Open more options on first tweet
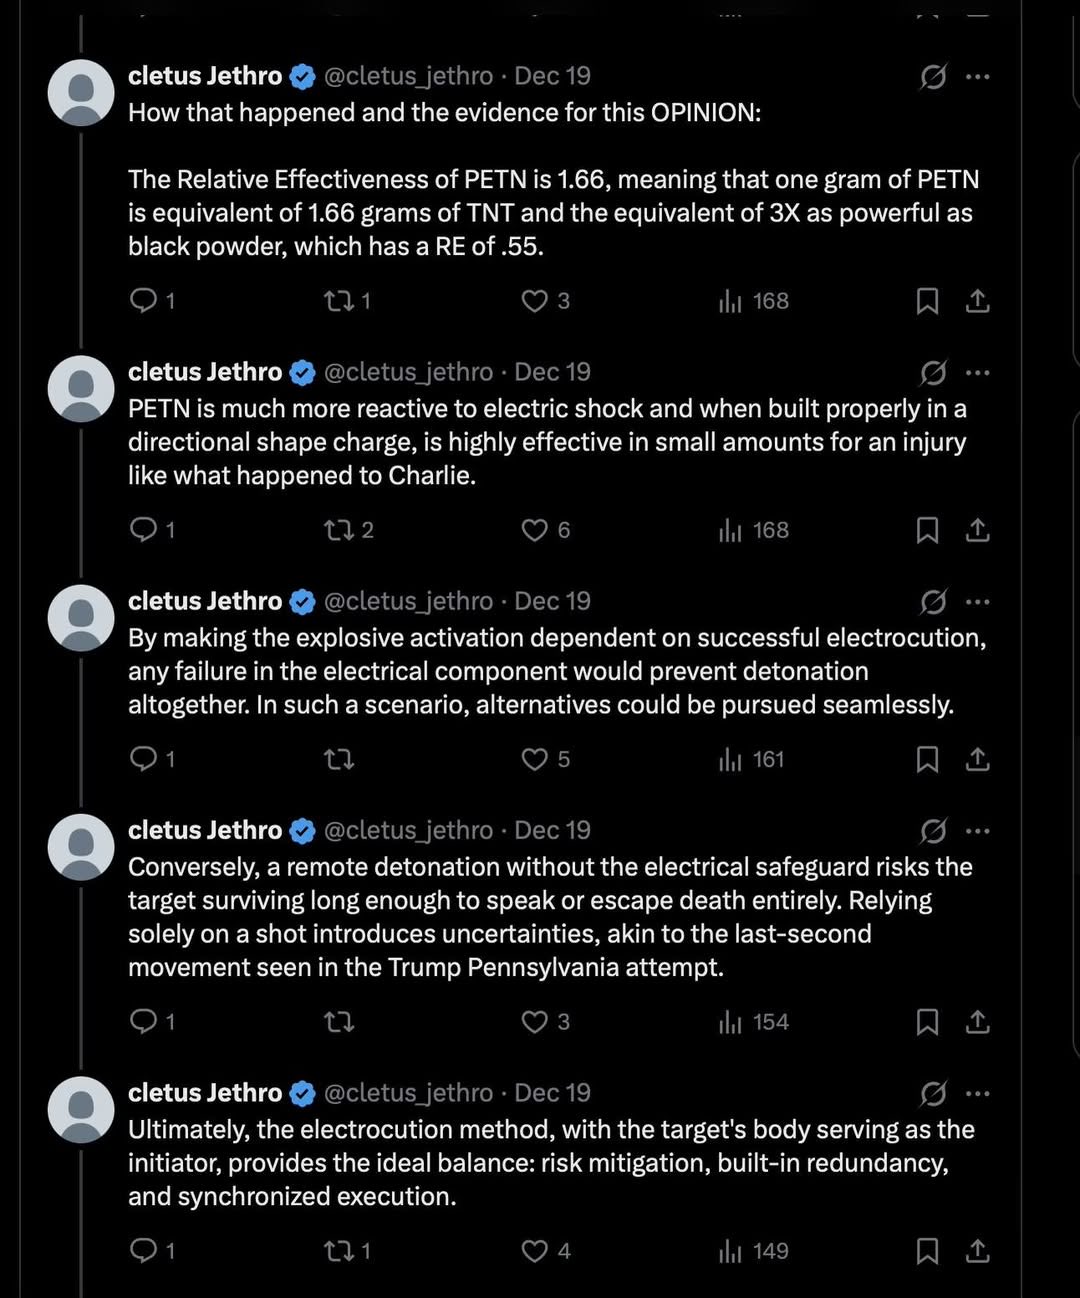 tap(978, 76)
